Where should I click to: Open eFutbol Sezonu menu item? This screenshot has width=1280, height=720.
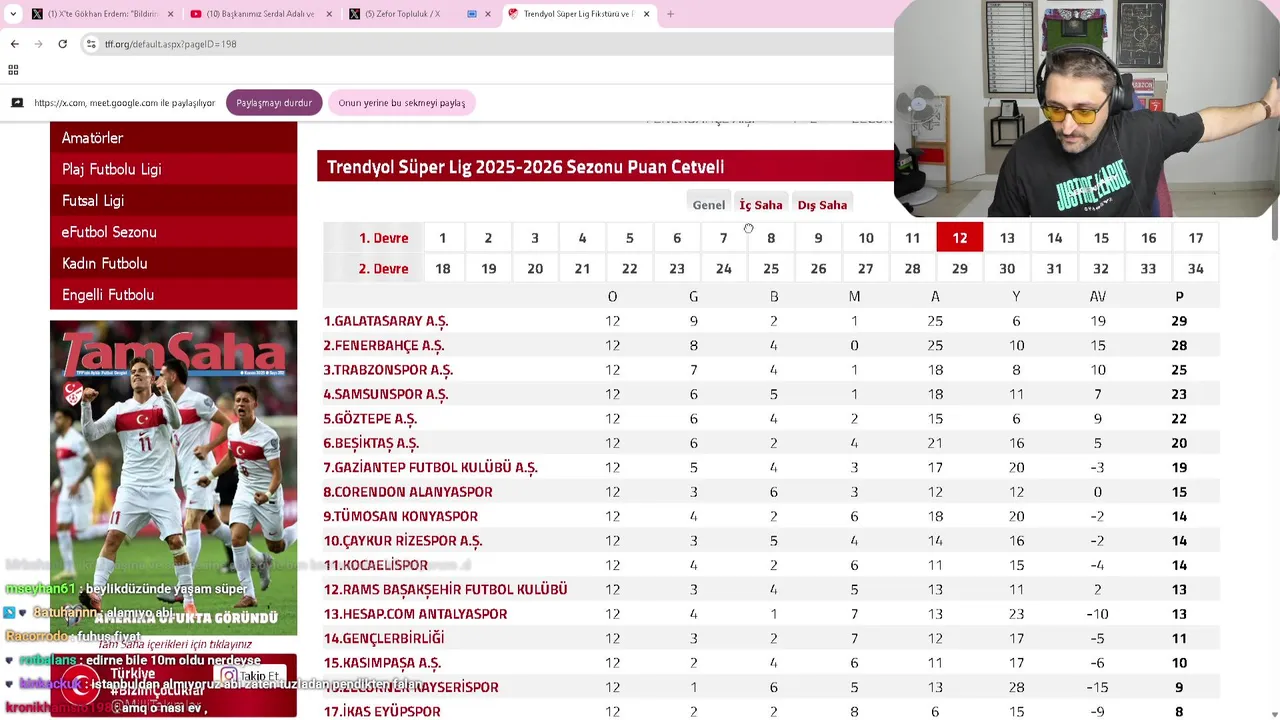point(173,232)
